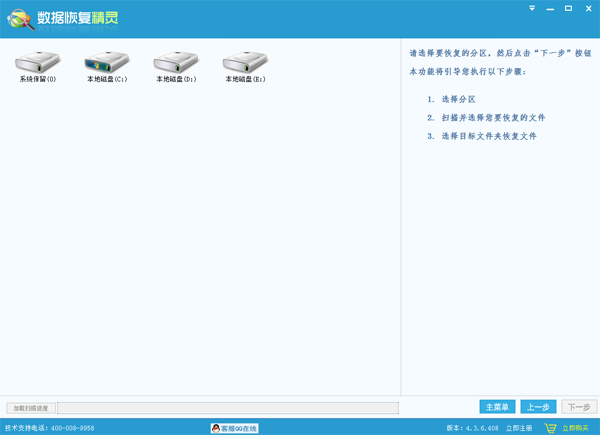Viewport: 600px width, 435px height.
Task: Go to 主菜单 main menu
Action: 498,407
